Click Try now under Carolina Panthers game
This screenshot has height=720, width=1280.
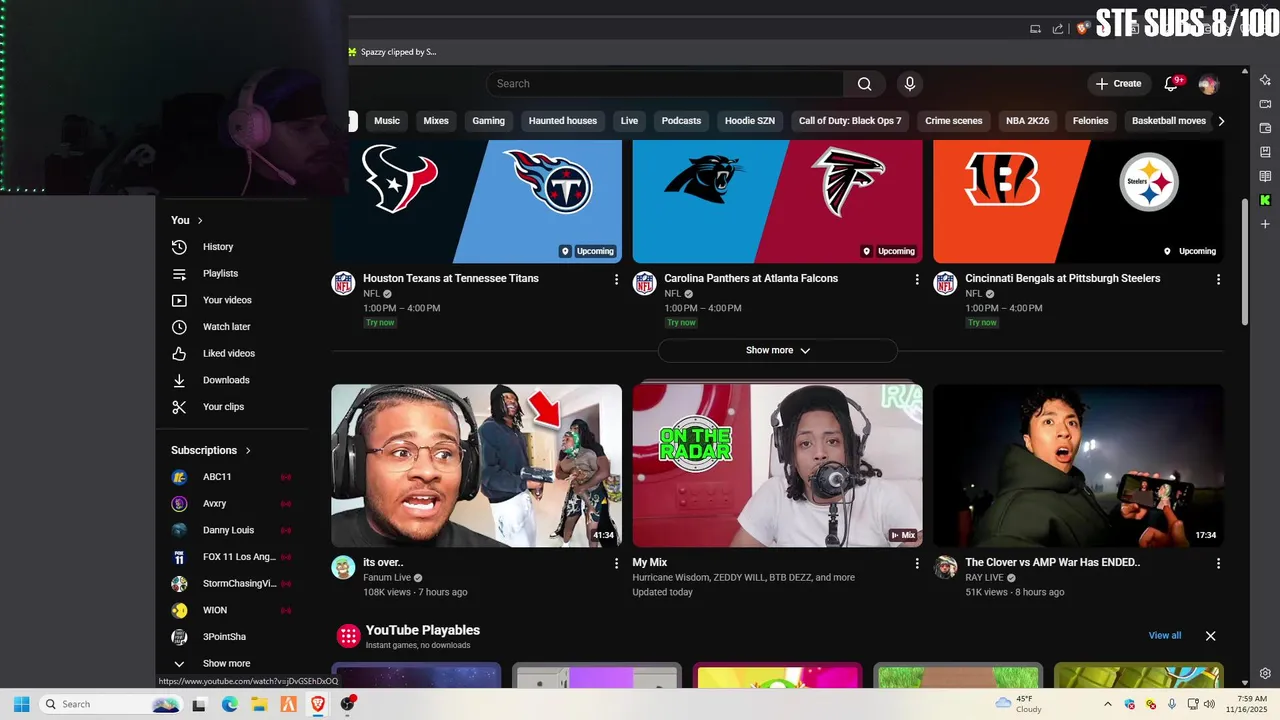tap(681, 323)
